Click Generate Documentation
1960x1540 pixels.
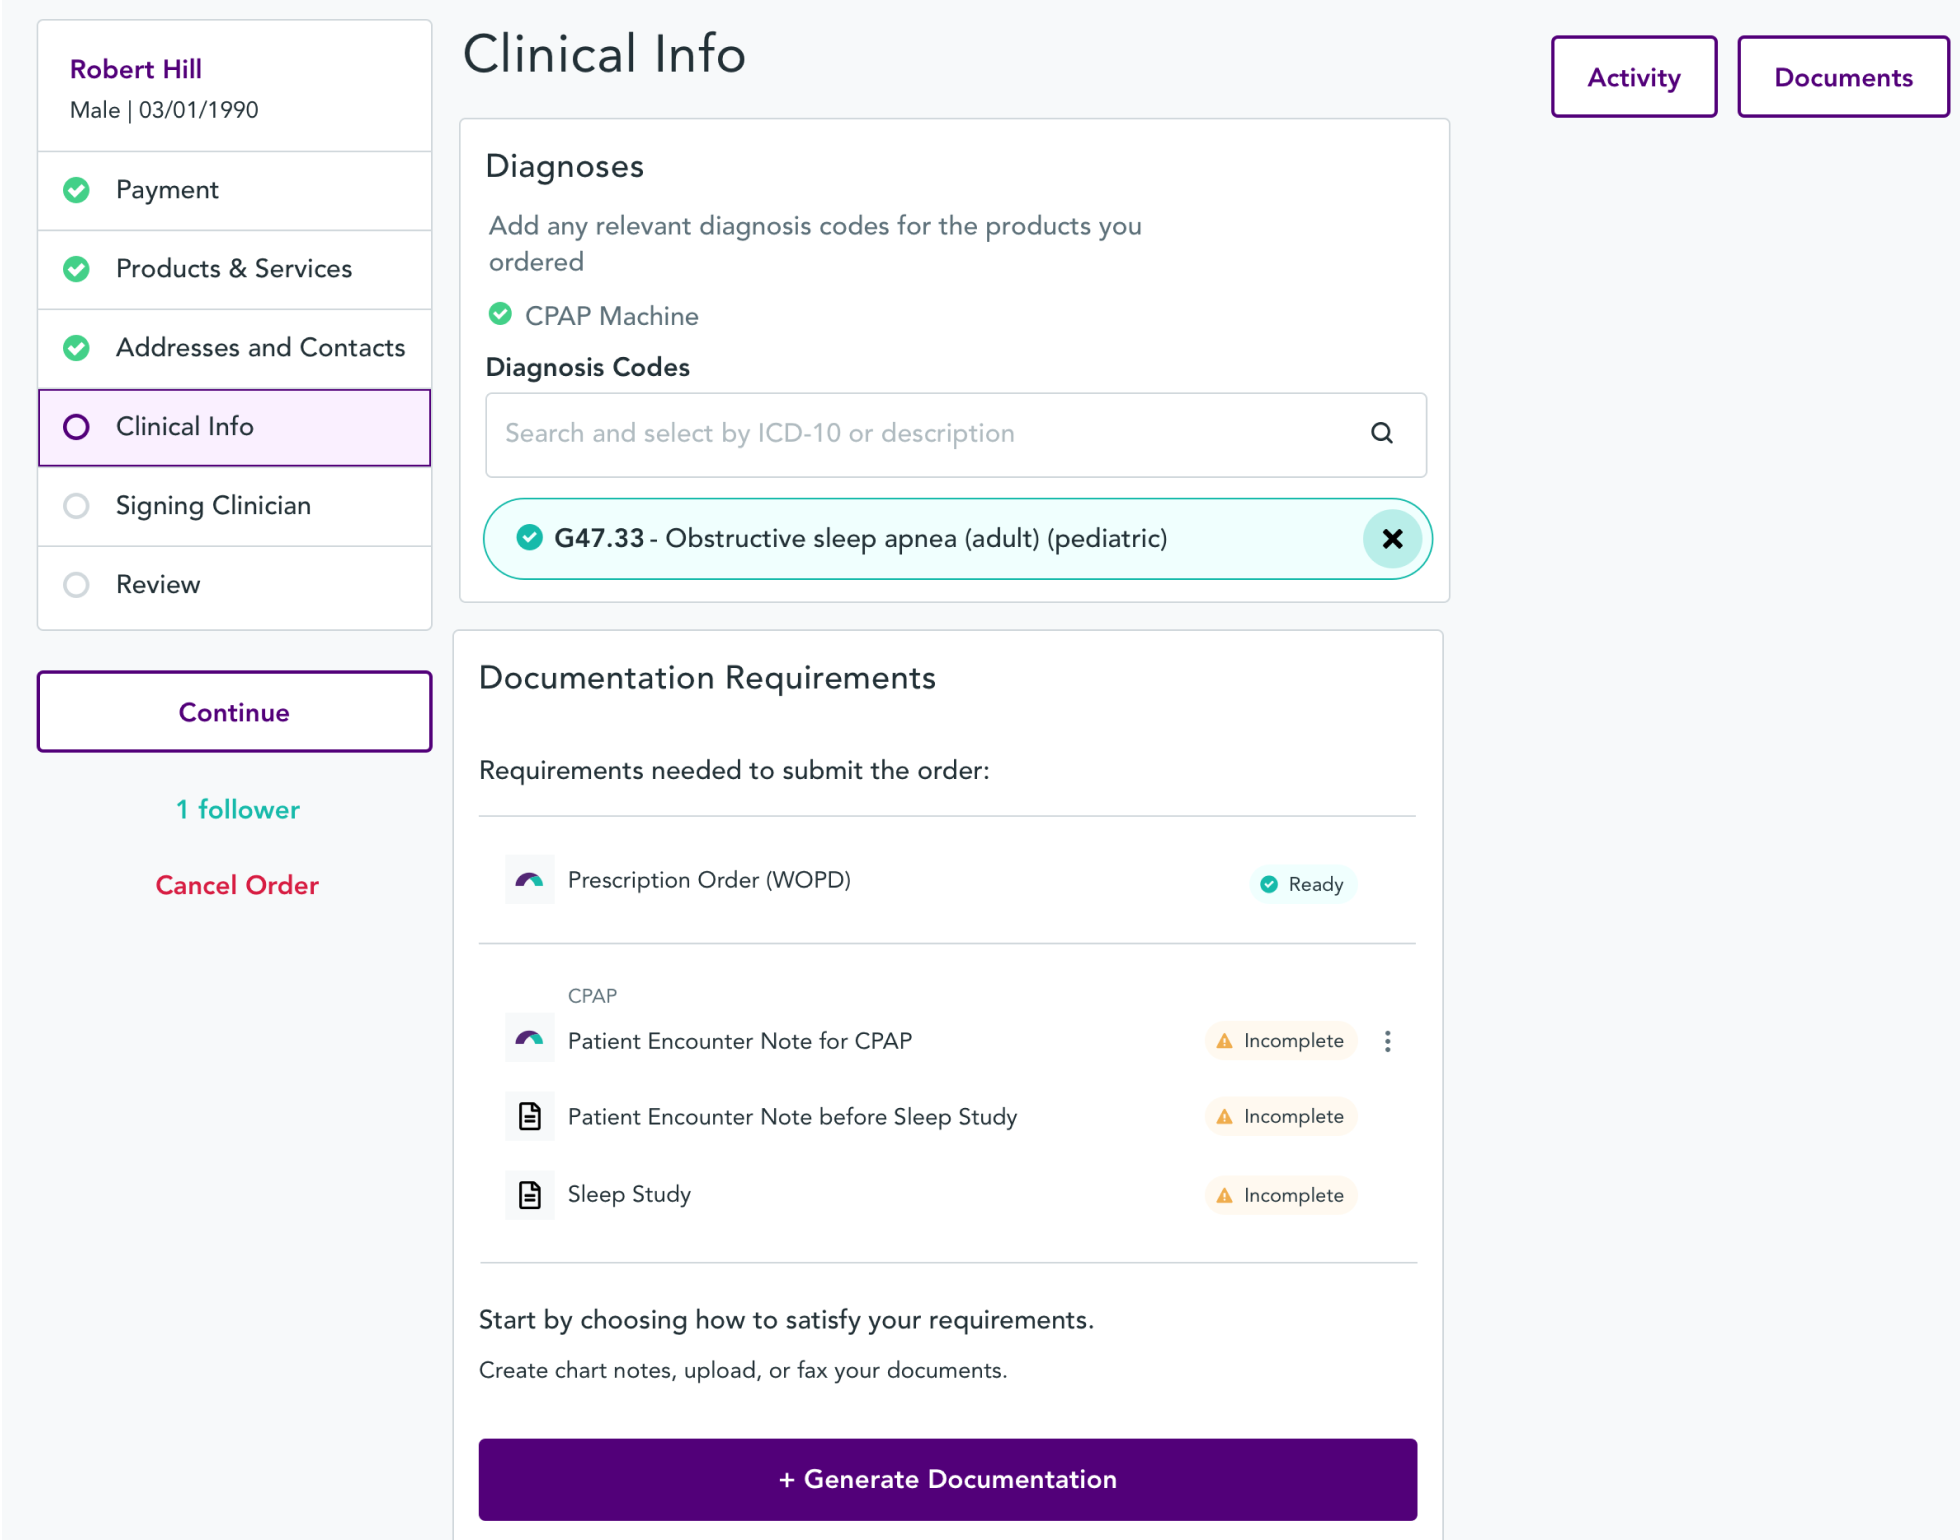click(x=947, y=1479)
